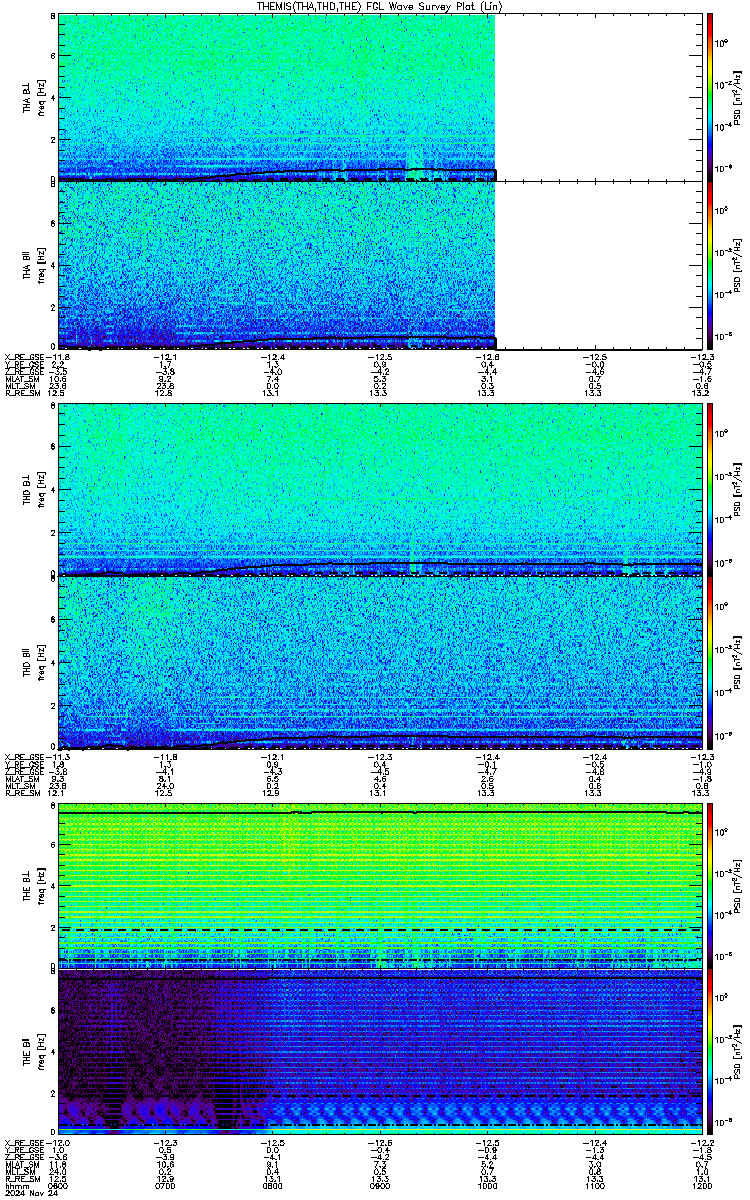The height and width of the screenshot is (1200, 750).
Task: Click the plot title THEMIS FGL Wave Survey Plot
Action: 380,6
